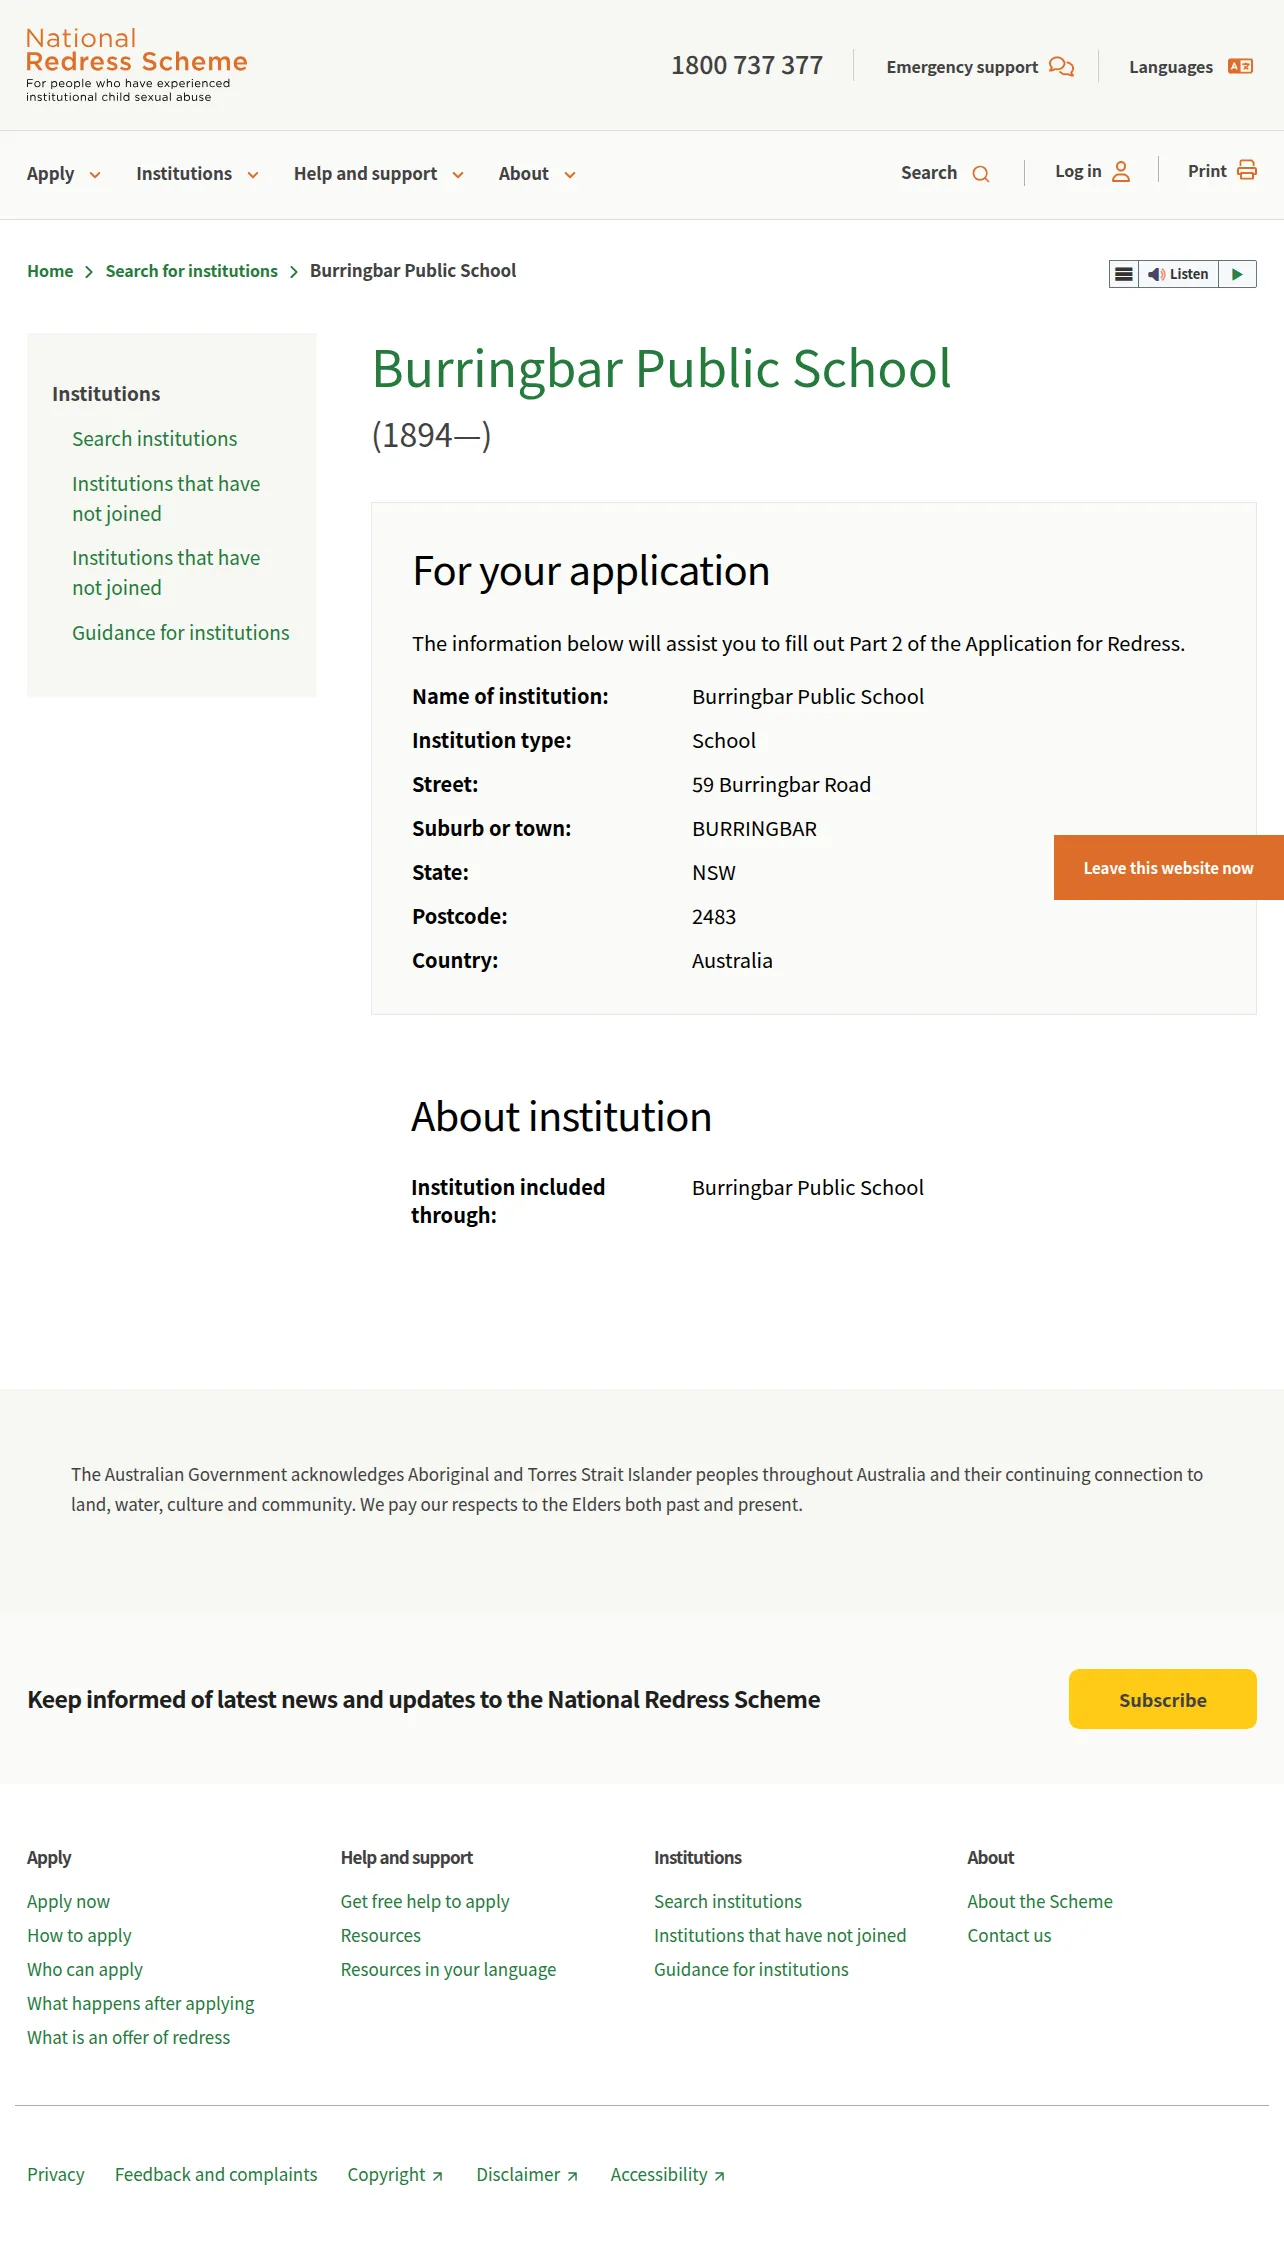Click the Leave this website now button
This screenshot has width=1284, height=2242.
[x=1168, y=868]
